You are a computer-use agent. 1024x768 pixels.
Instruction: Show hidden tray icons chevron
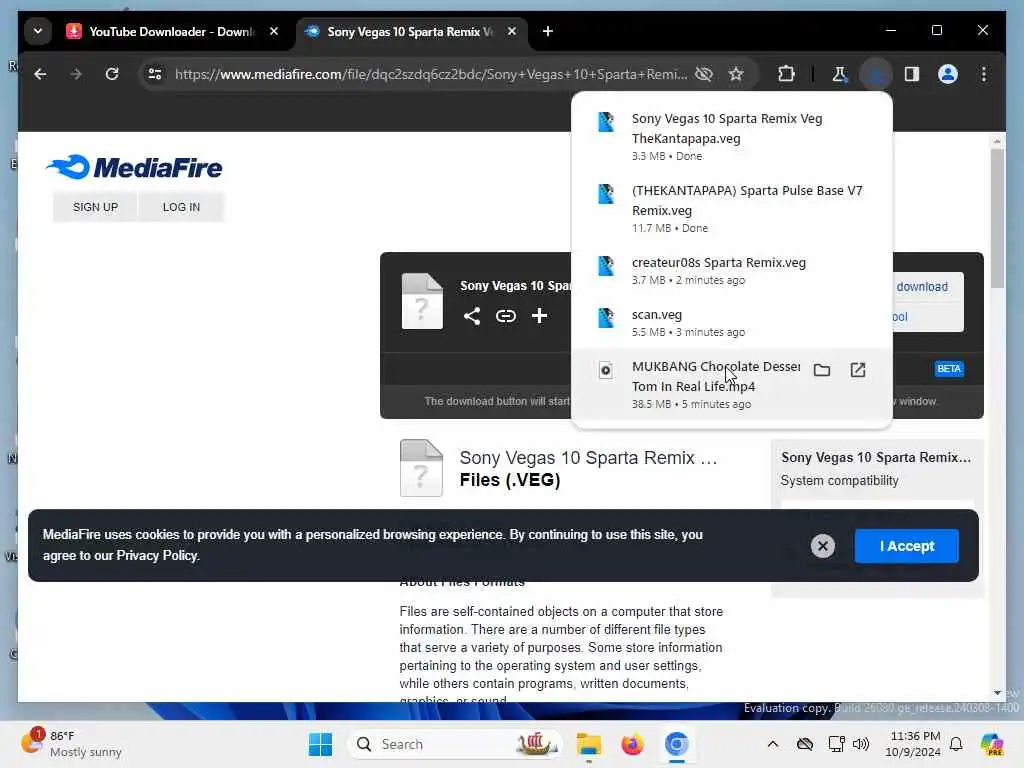tap(773, 744)
